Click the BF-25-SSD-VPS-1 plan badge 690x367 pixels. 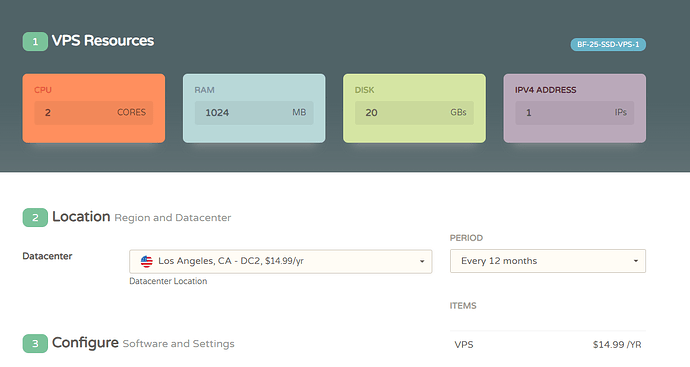(608, 44)
